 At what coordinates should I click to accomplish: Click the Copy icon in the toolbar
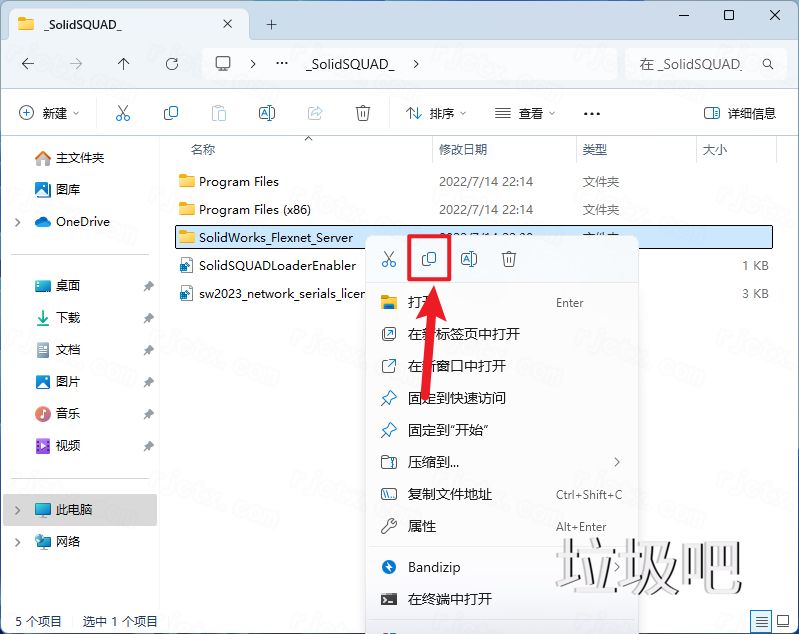pyautogui.click(x=171, y=113)
